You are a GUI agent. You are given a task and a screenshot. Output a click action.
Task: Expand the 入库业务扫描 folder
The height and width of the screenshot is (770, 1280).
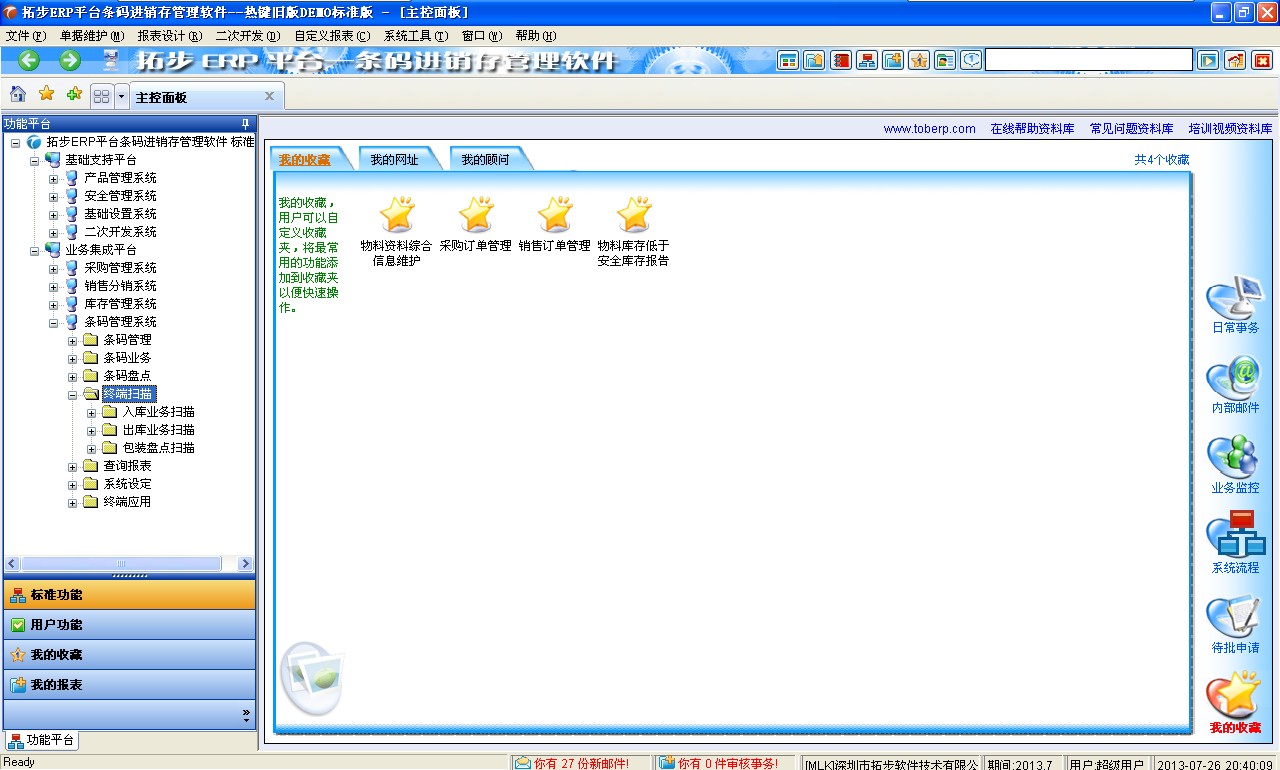(92, 412)
